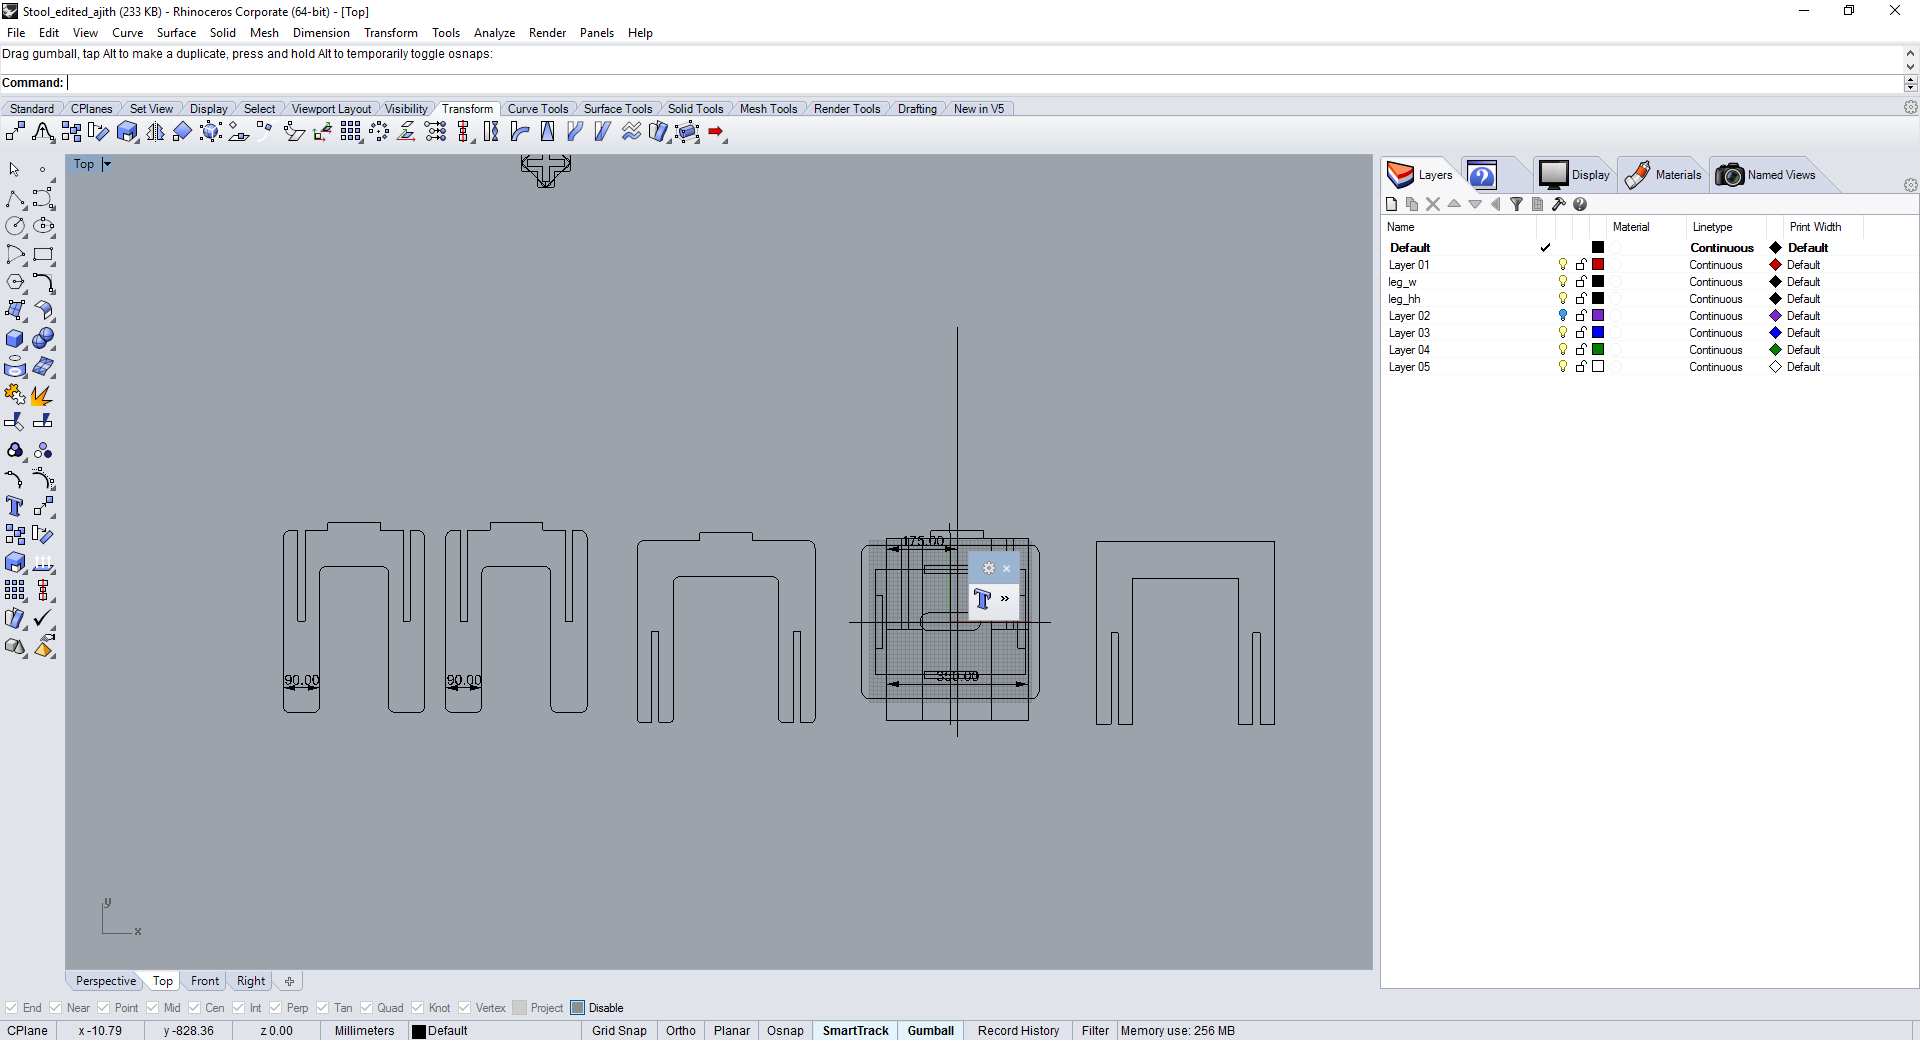Screen dimensions: 1920x1040
Task: Choose the Circle drawing tool
Action: coord(15,227)
